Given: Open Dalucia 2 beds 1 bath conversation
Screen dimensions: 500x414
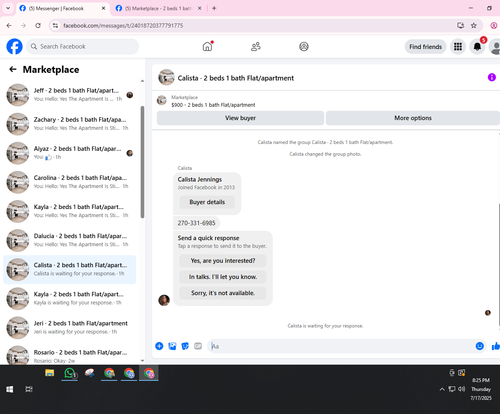Looking at the screenshot, I should (70, 240).
